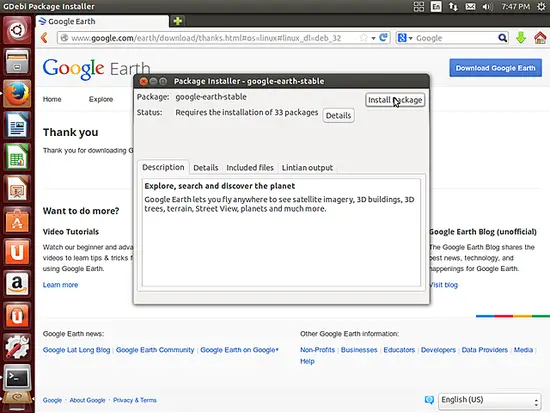Open the Amazon launcher icon
The width and height of the screenshot is (550, 413).
pyautogui.click(x=17, y=284)
